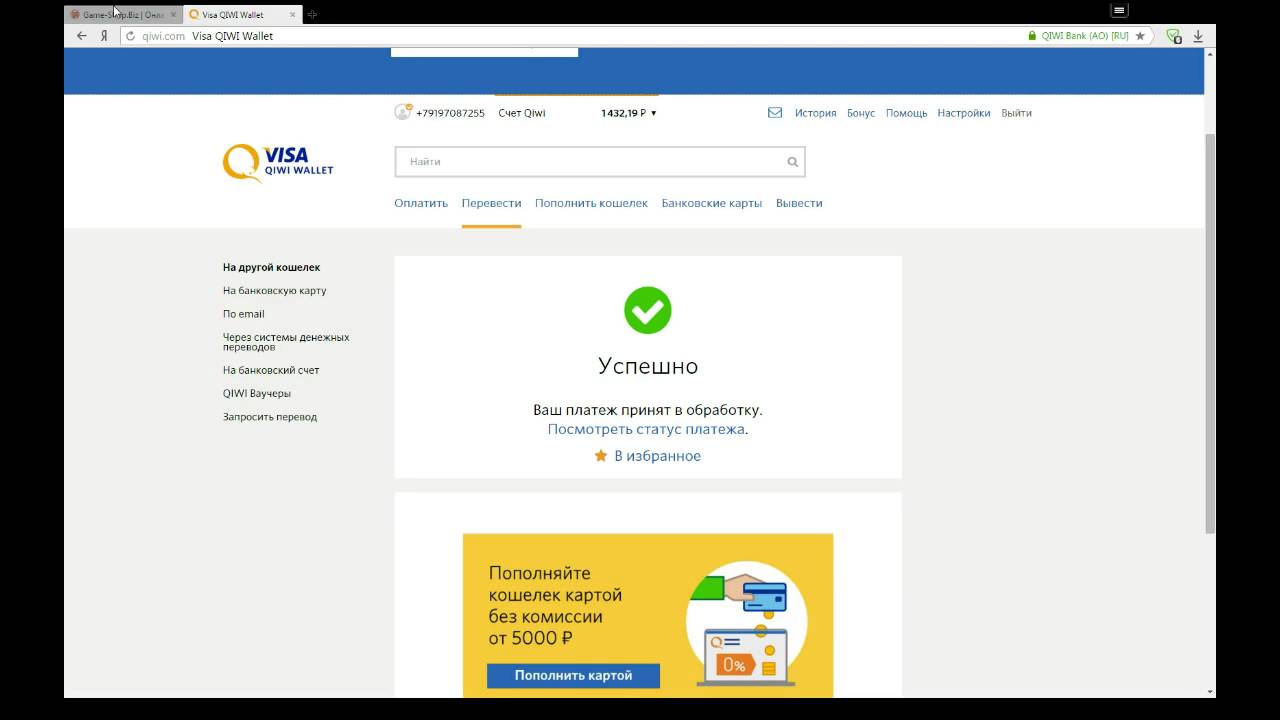This screenshot has width=1280, height=720.
Task: Click the Успешно heading
Action: point(648,366)
